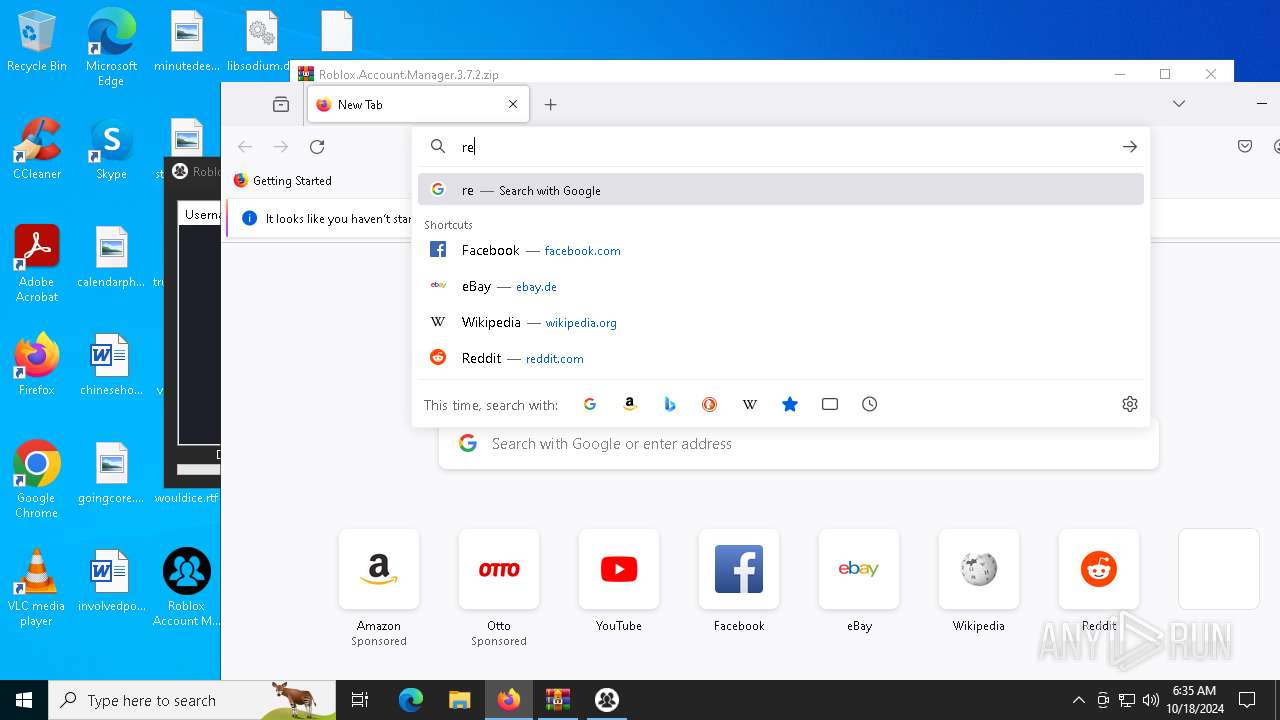This screenshot has width=1280, height=720.
Task: Choose eBay ebay.de suggestion
Action: pos(781,286)
